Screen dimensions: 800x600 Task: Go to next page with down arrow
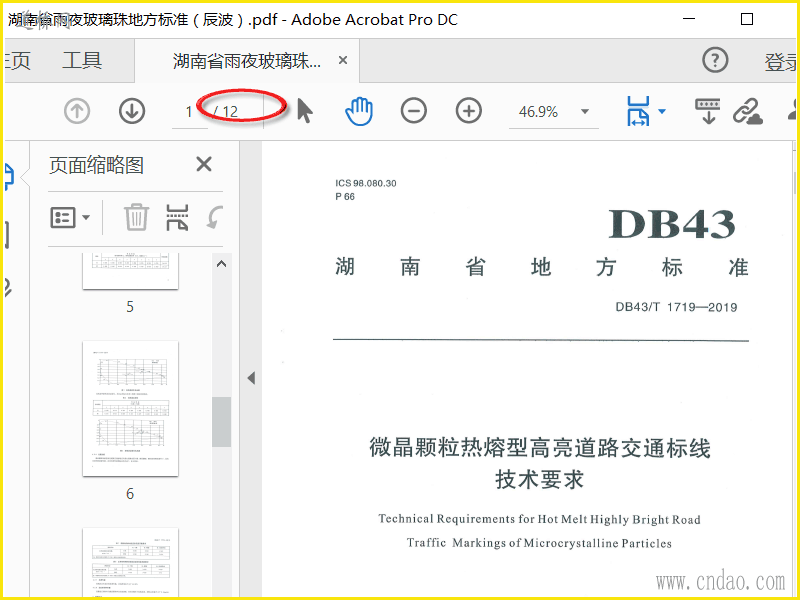coord(132,111)
